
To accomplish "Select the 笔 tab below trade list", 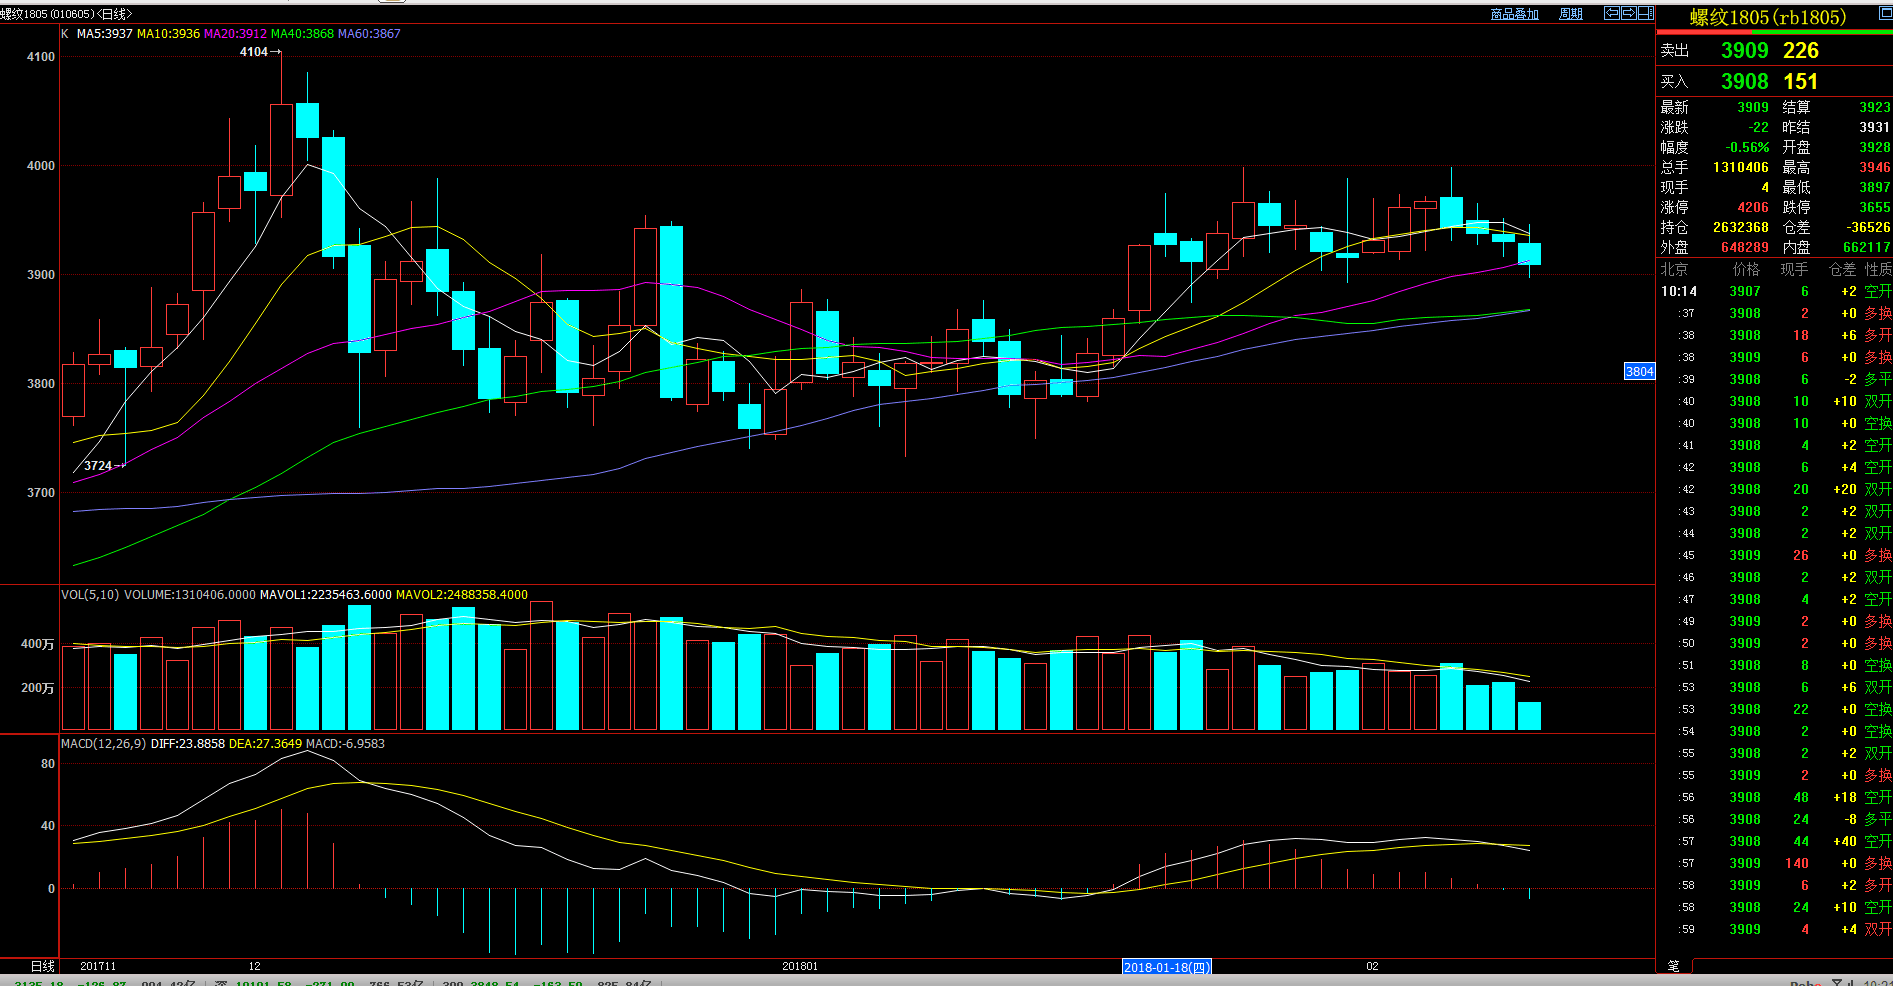I will pyautogui.click(x=1673, y=966).
